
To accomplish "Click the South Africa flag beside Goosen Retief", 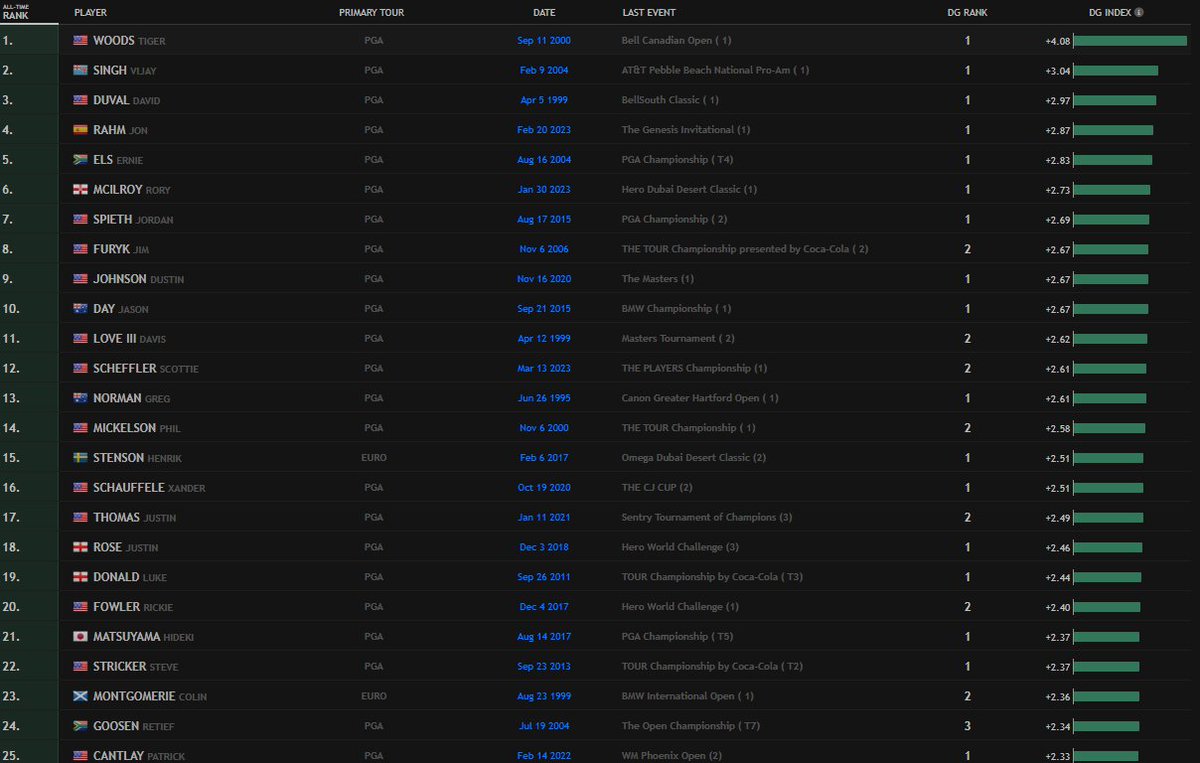I will [x=80, y=726].
